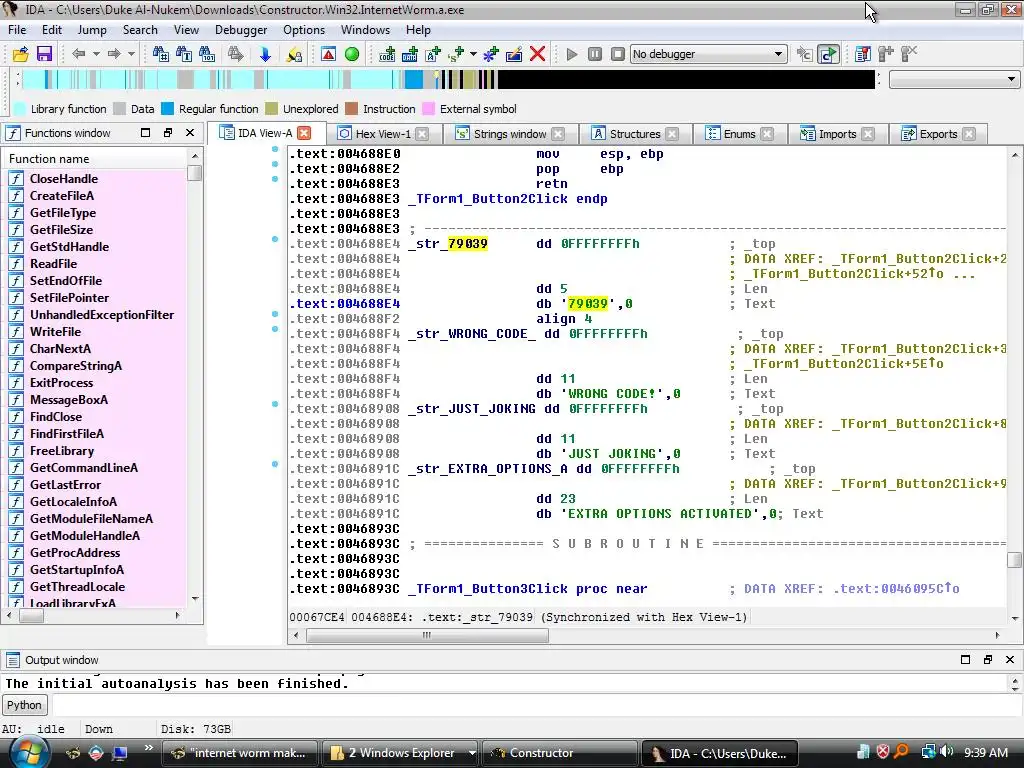Toggle the highlighted C run icon
The image size is (1024, 768).
point(828,54)
